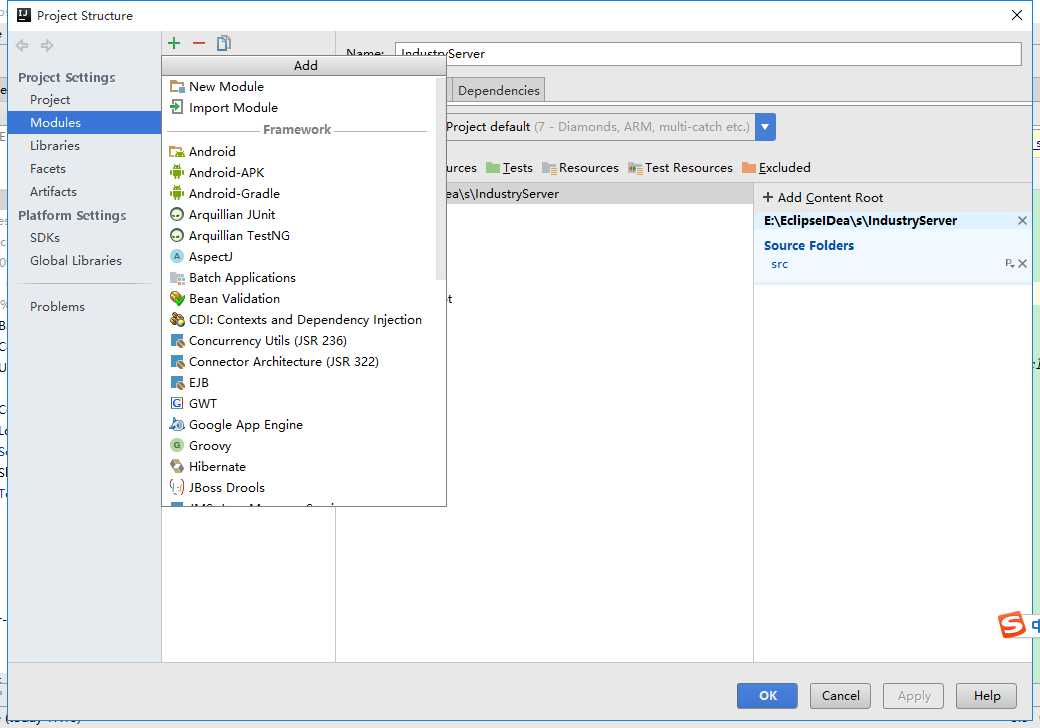Image resolution: width=1040 pixels, height=728 pixels.
Task: Click the OK button
Action: (x=767, y=696)
